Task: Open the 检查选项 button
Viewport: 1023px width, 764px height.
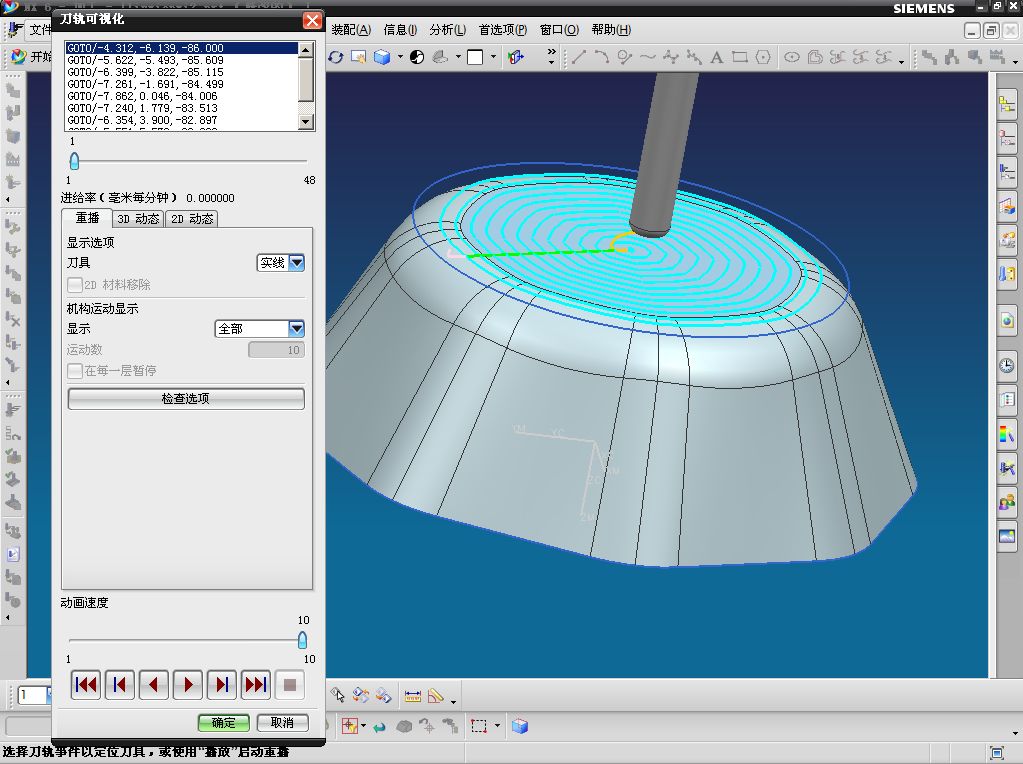Action: tap(186, 399)
